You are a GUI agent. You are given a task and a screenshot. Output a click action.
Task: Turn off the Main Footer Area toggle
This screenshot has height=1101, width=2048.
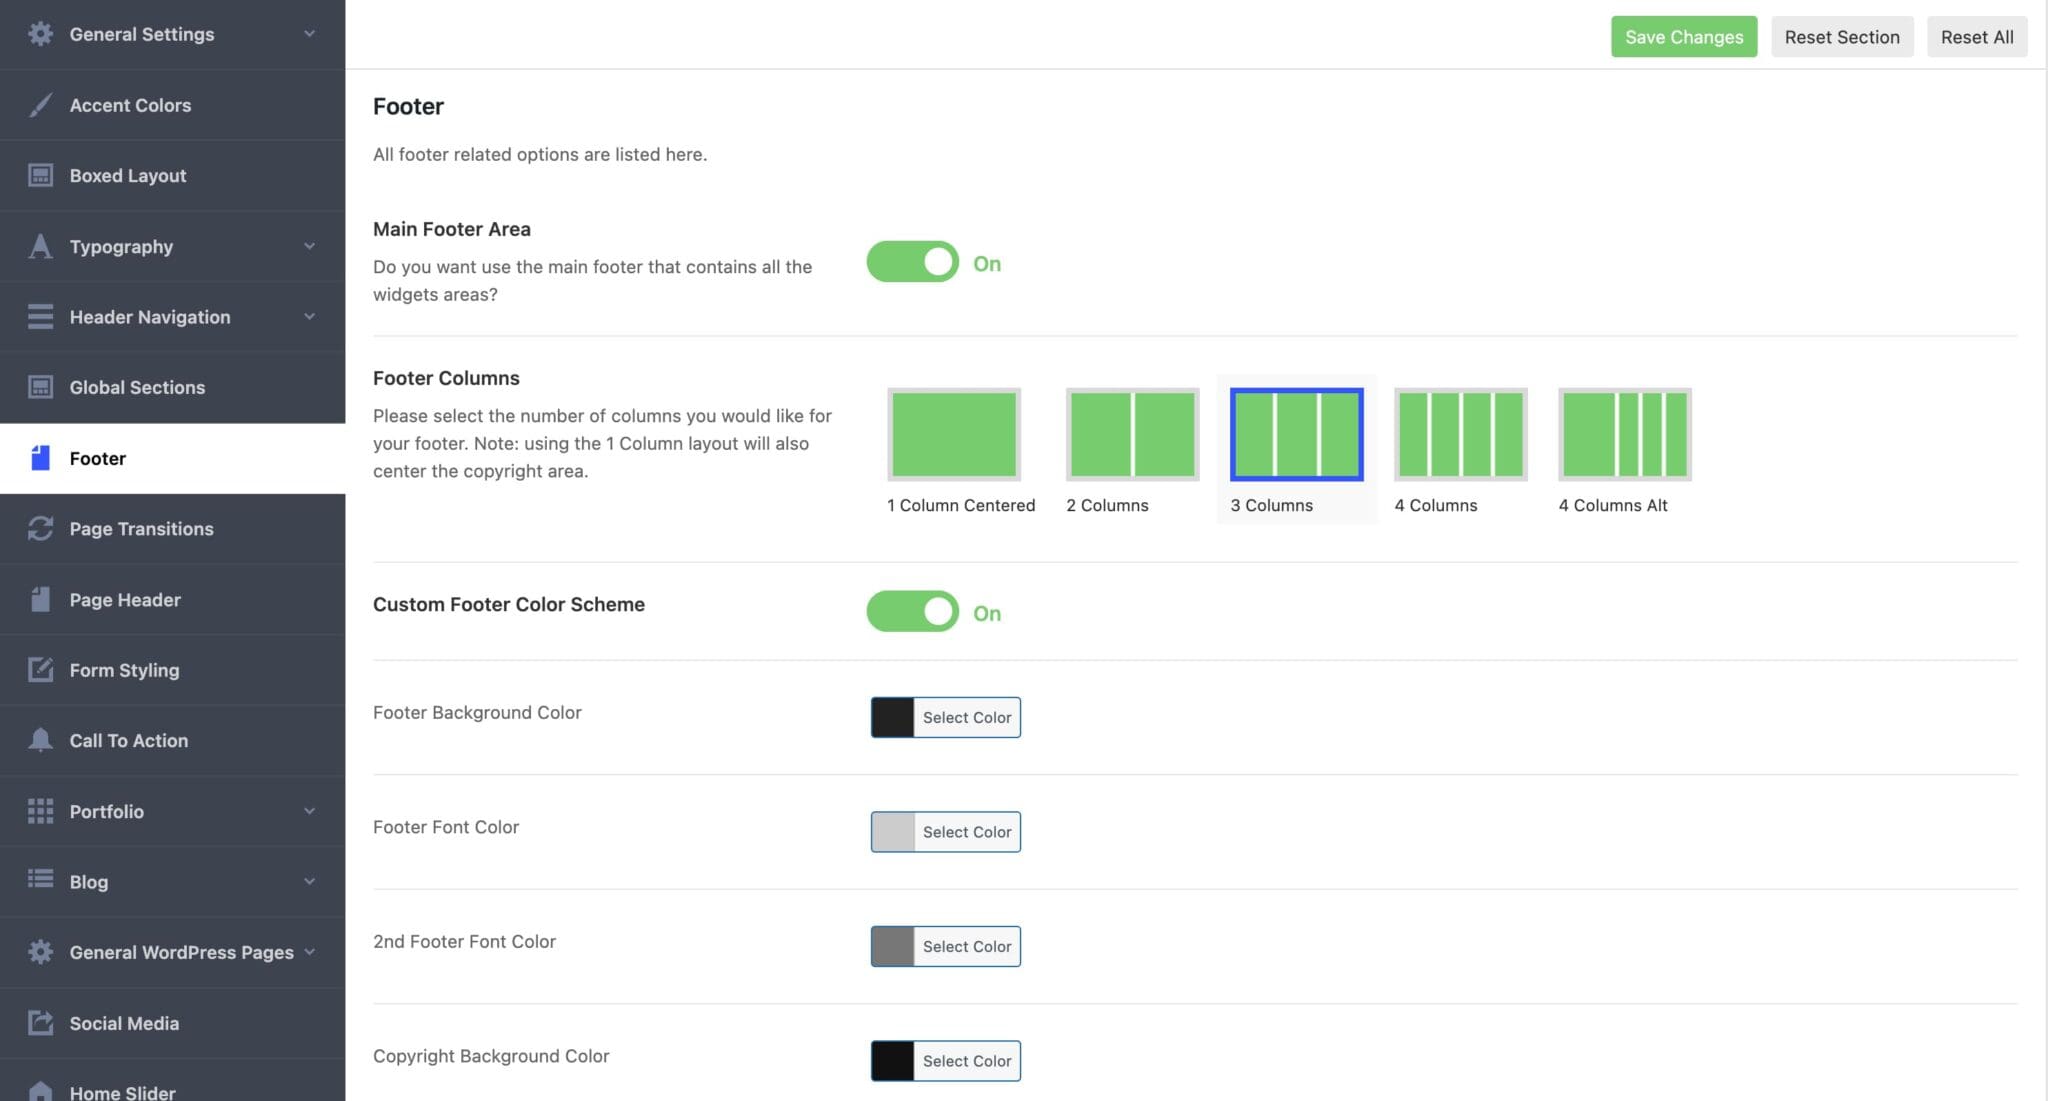pyautogui.click(x=912, y=261)
